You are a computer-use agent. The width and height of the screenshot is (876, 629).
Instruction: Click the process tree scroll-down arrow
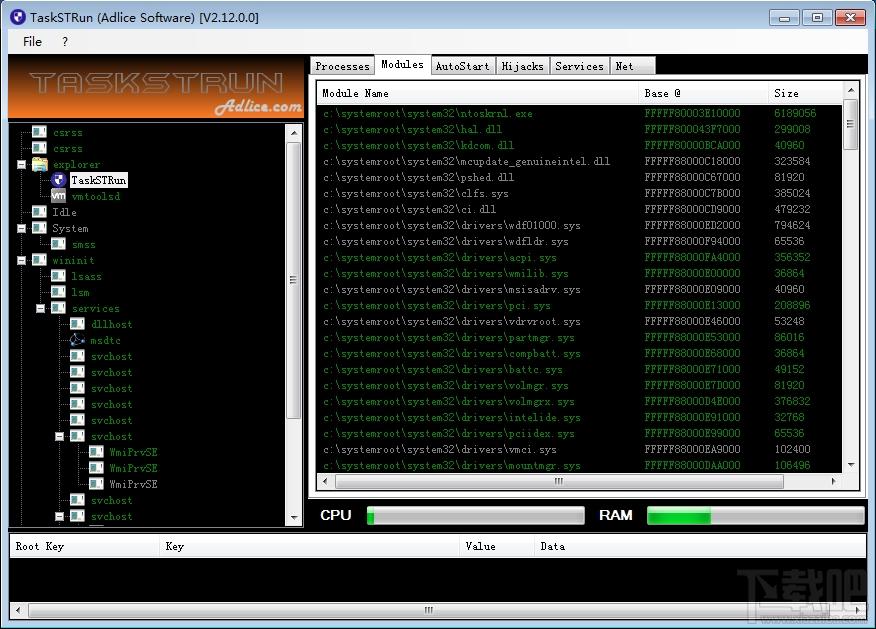click(294, 518)
